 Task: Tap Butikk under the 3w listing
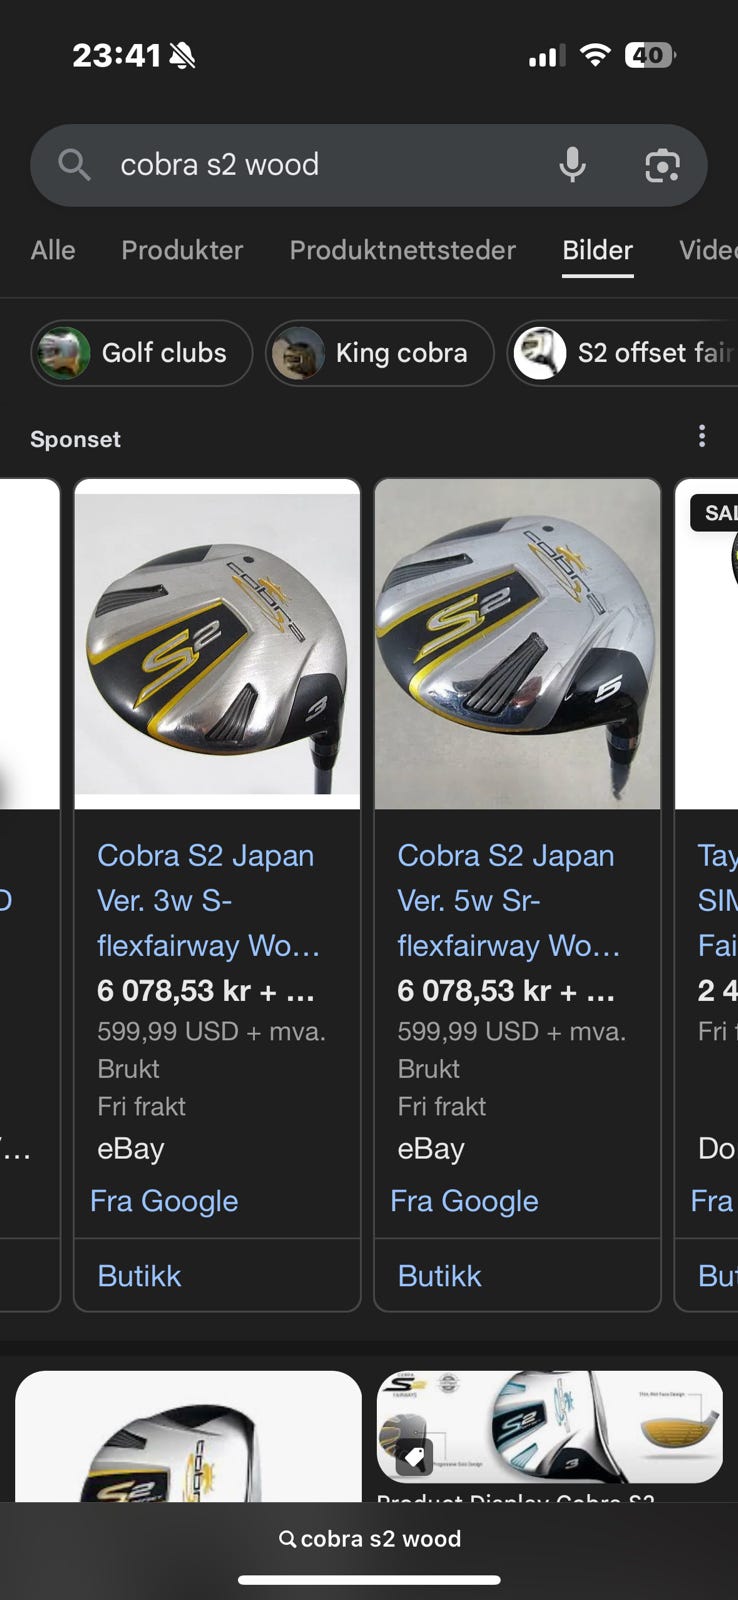[139, 1276]
